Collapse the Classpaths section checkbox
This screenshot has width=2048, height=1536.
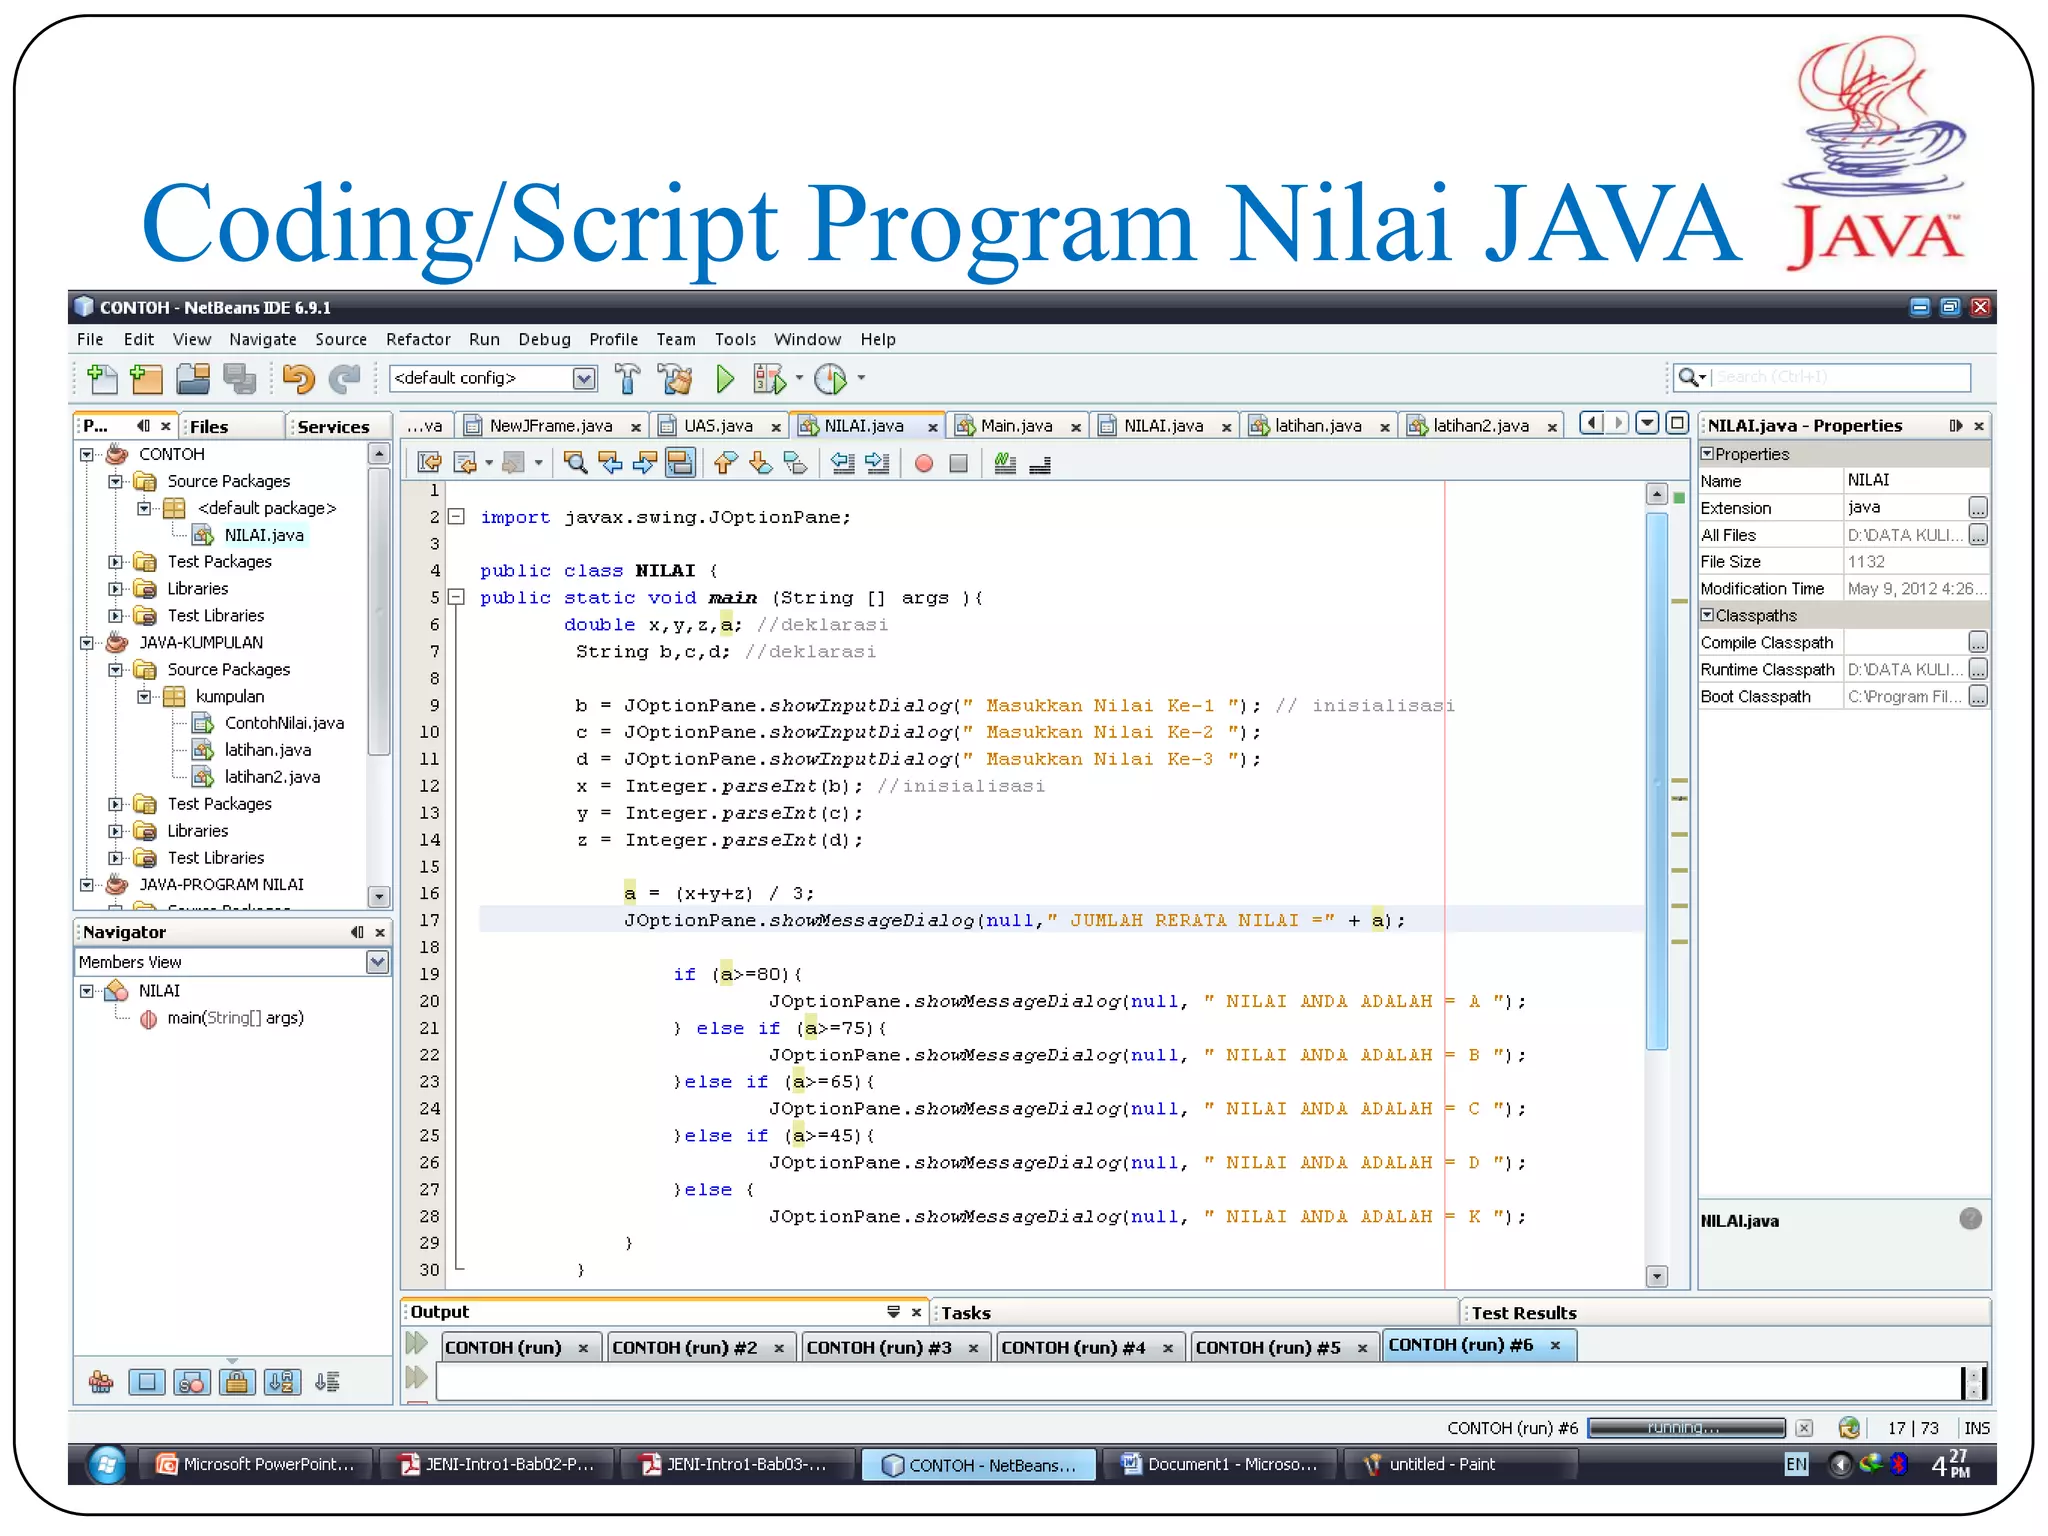click(1708, 615)
